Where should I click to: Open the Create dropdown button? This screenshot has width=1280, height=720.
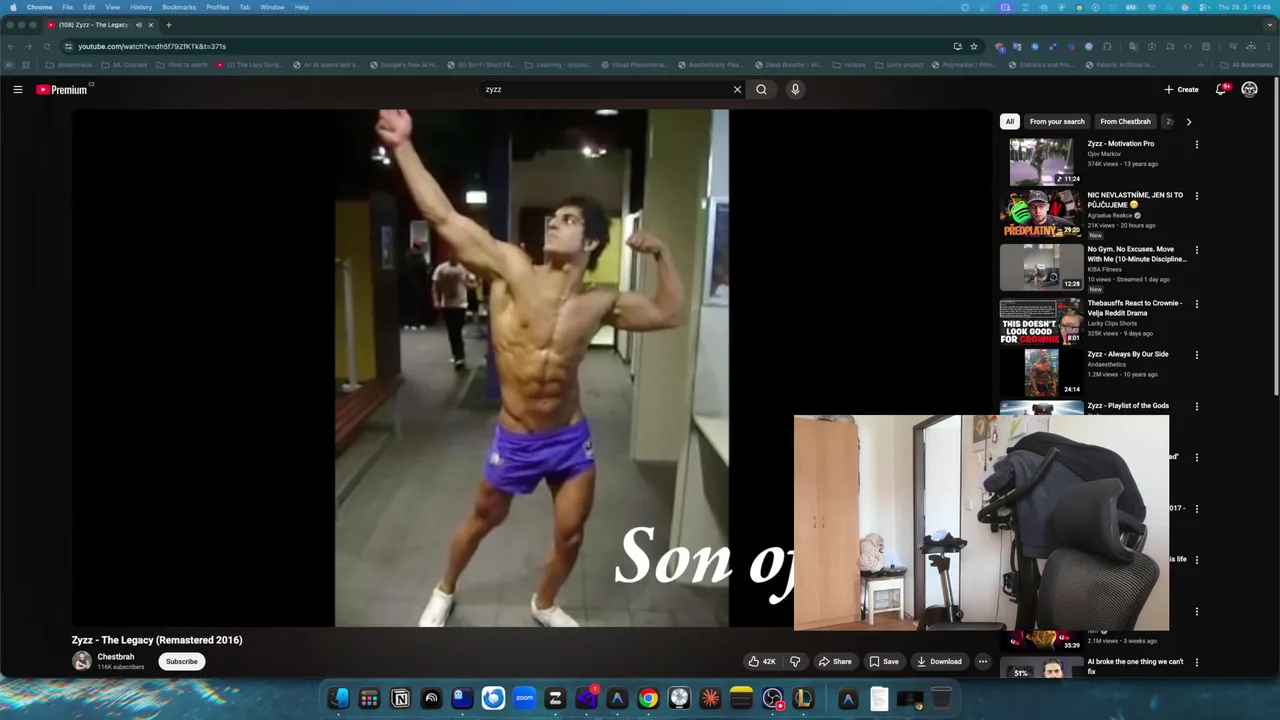coord(1181,89)
